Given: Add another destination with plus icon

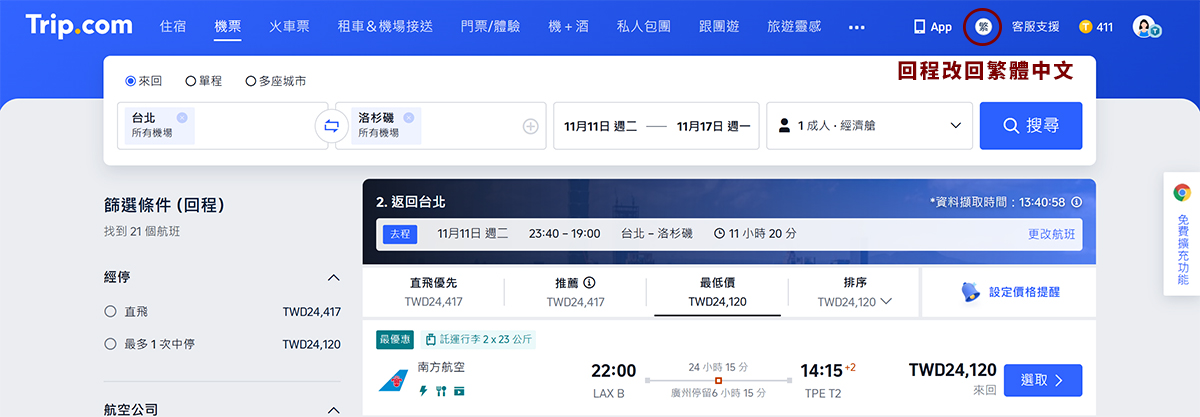Looking at the screenshot, I should pyautogui.click(x=530, y=126).
